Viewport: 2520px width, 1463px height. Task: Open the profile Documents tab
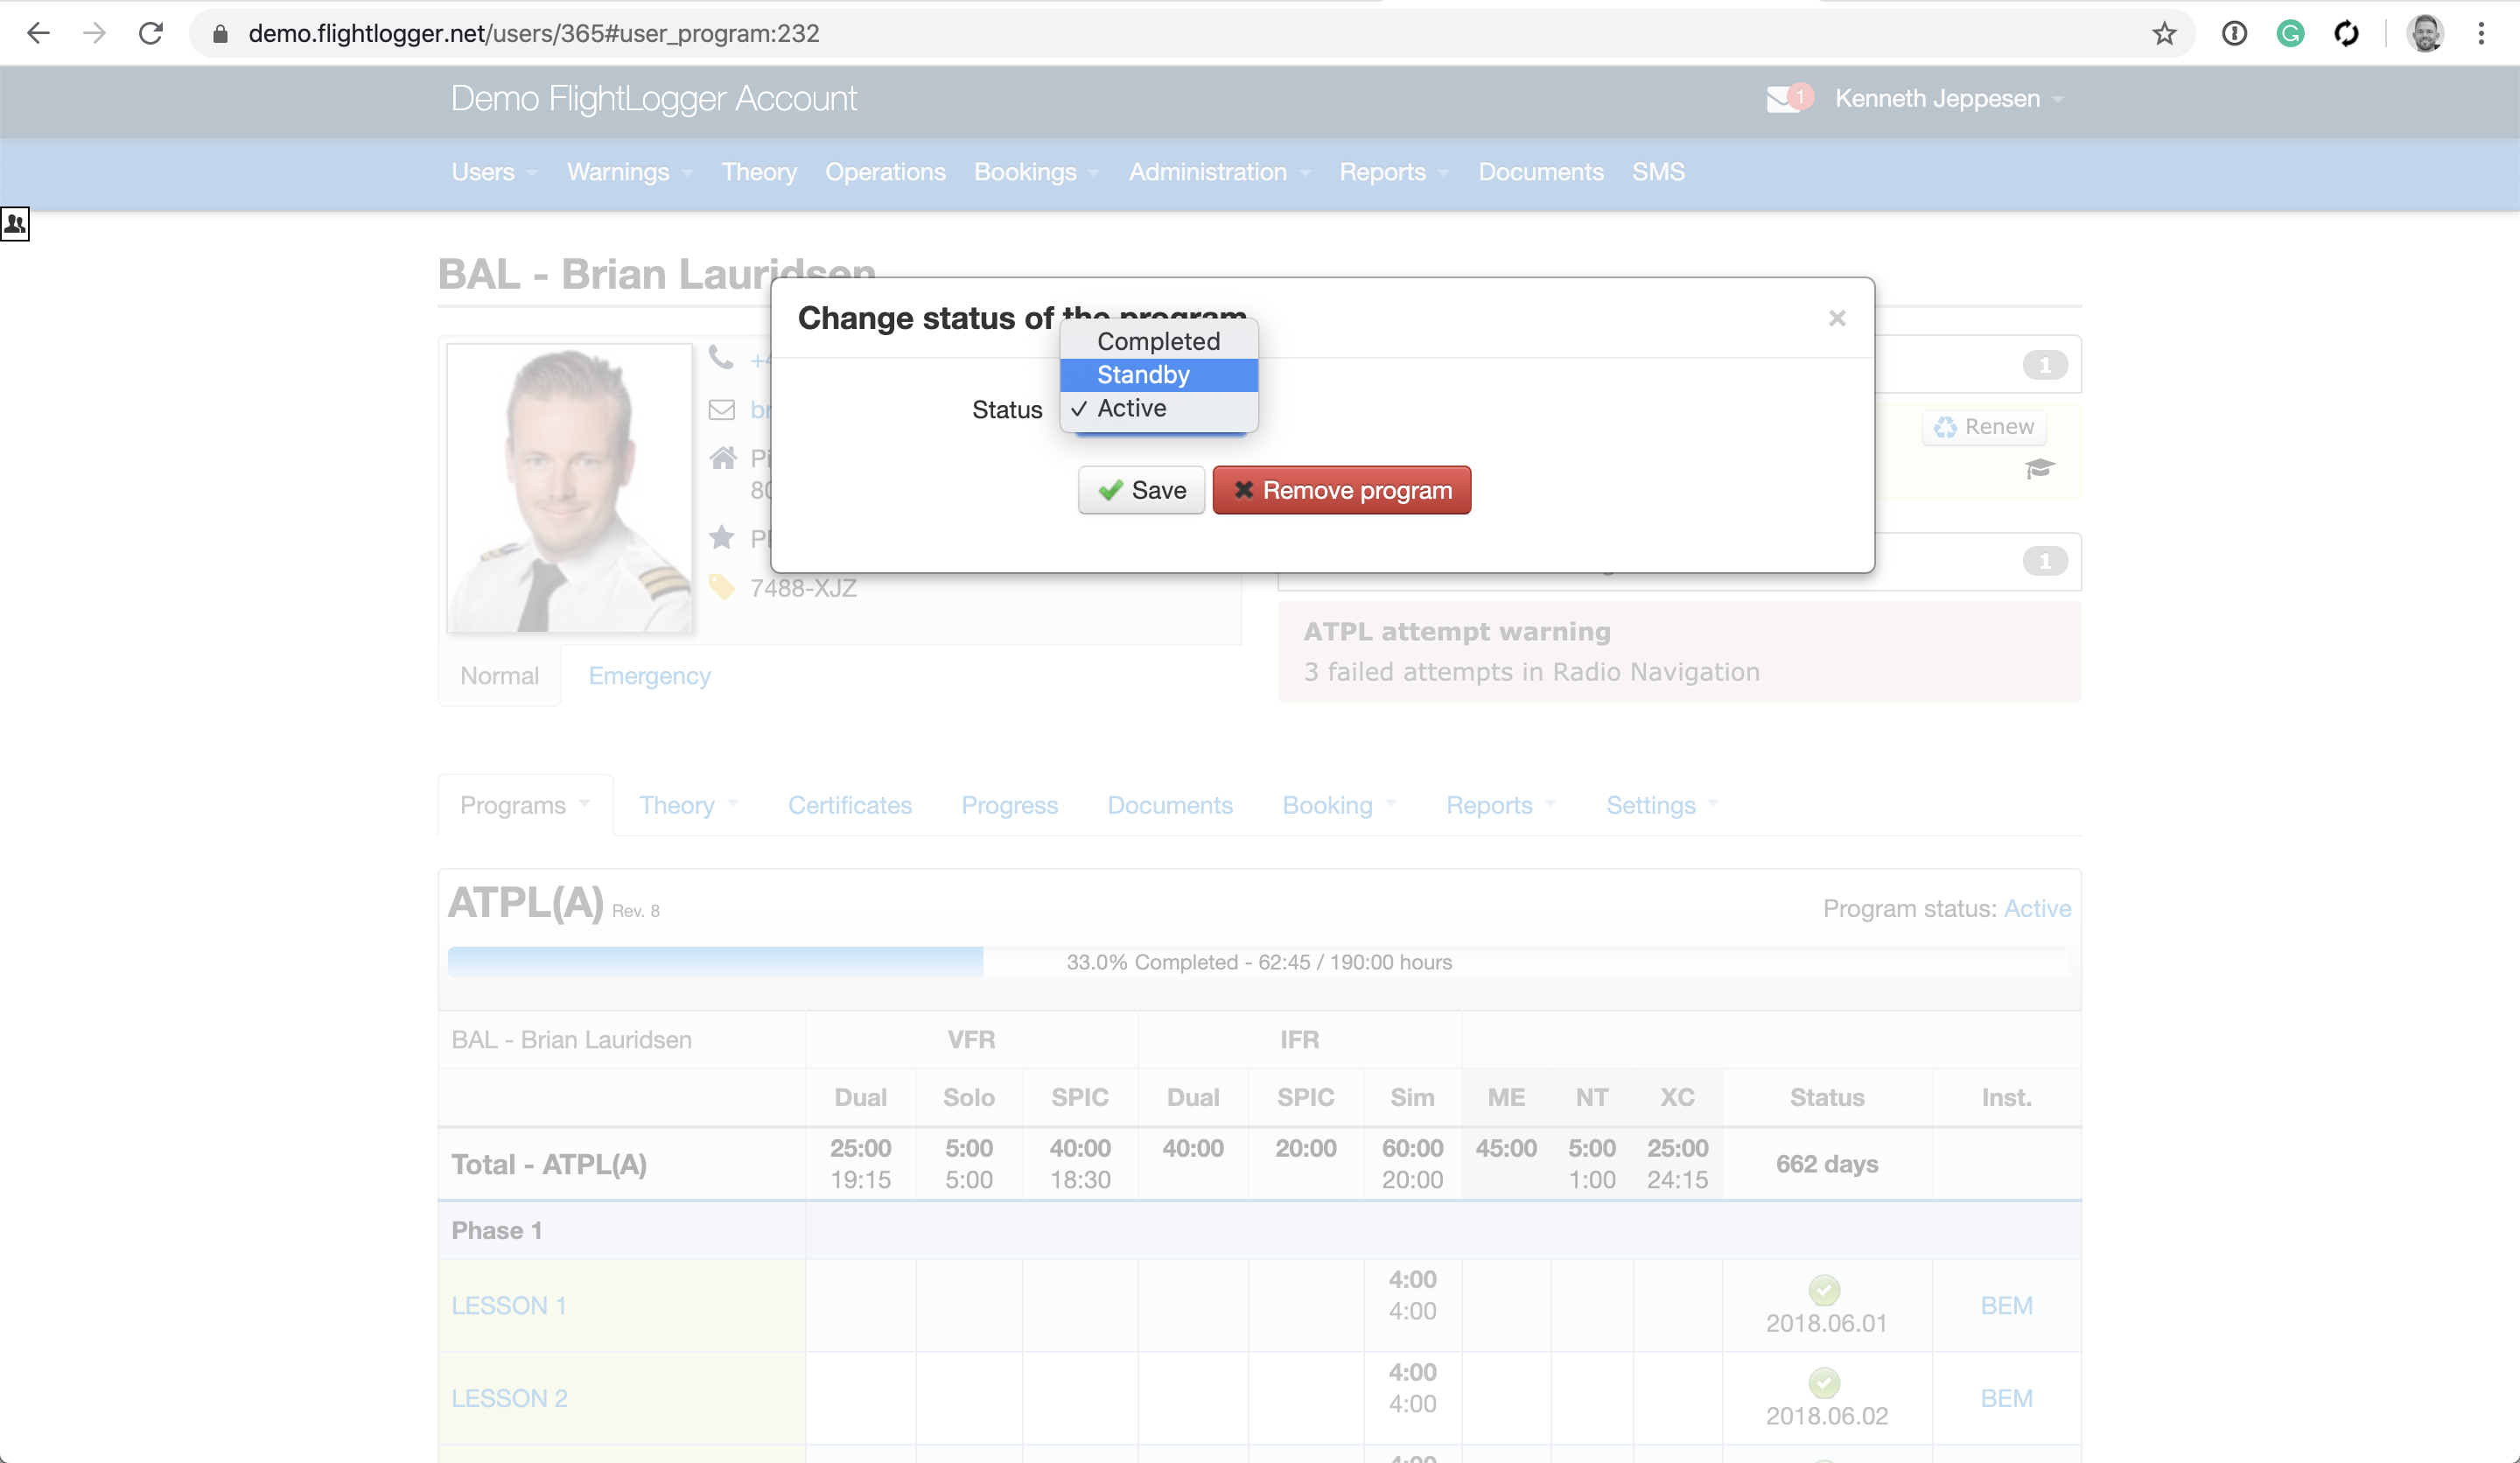point(1169,805)
